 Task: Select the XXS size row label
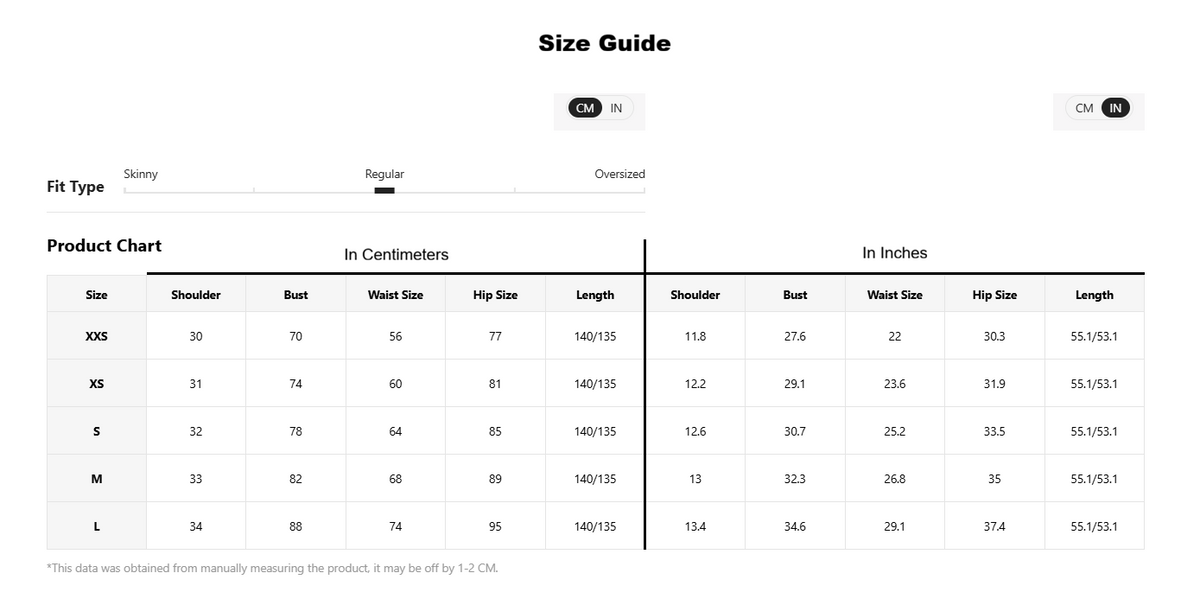pos(97,336)
